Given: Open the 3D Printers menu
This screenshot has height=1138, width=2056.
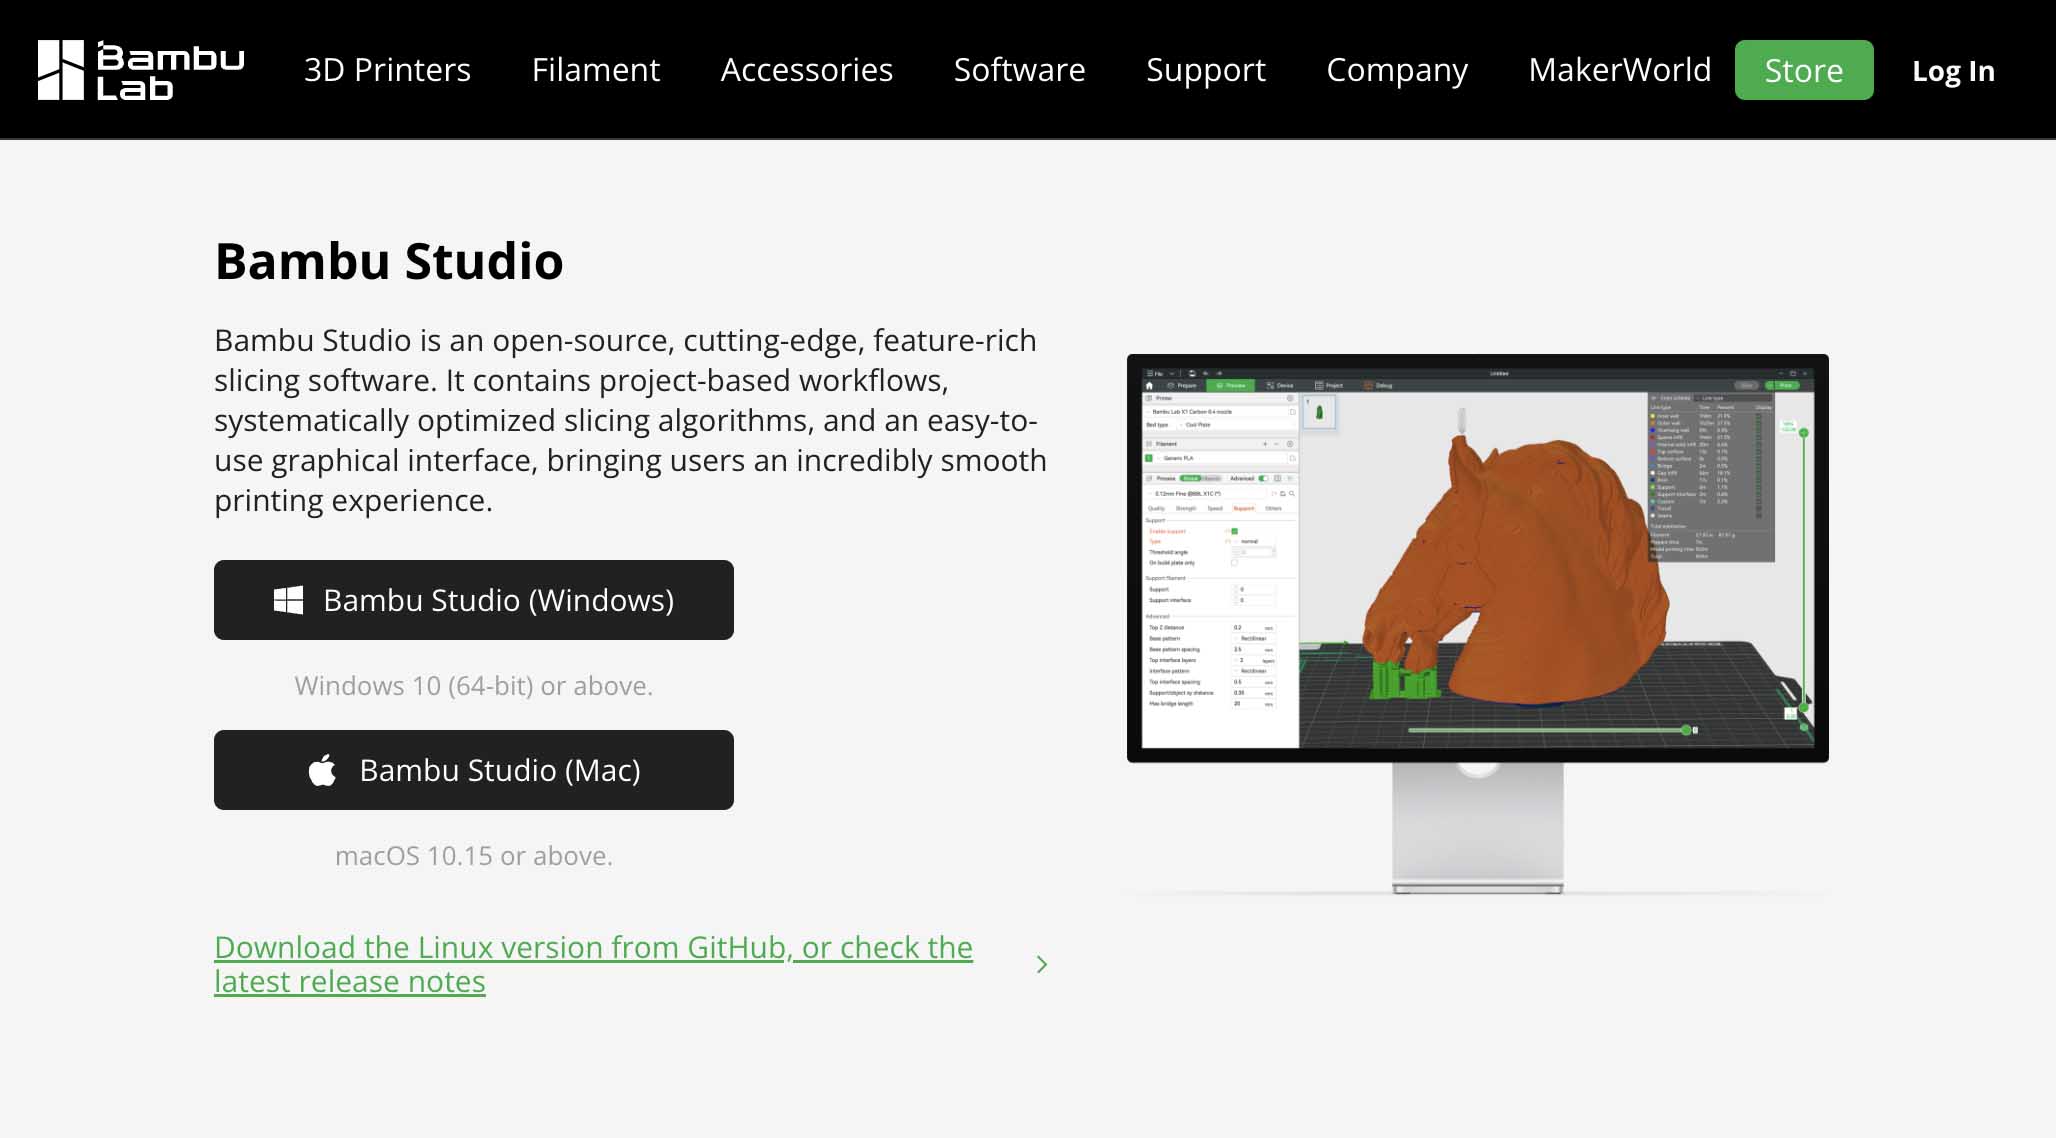Looking at the screenshot, I should (x=387, y=70).
